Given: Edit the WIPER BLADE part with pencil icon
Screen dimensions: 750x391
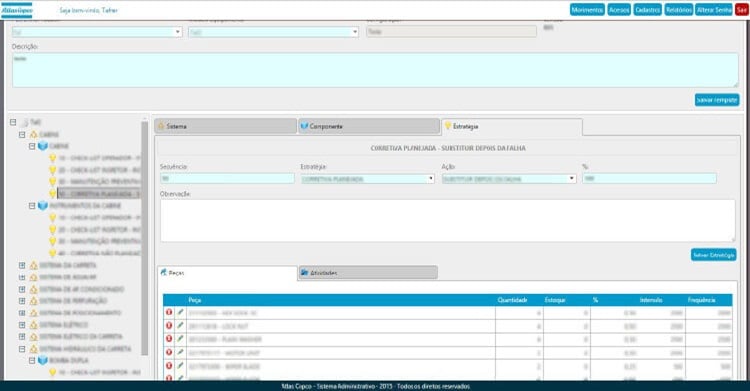Looking at the screenshot, I should (180, 366).
